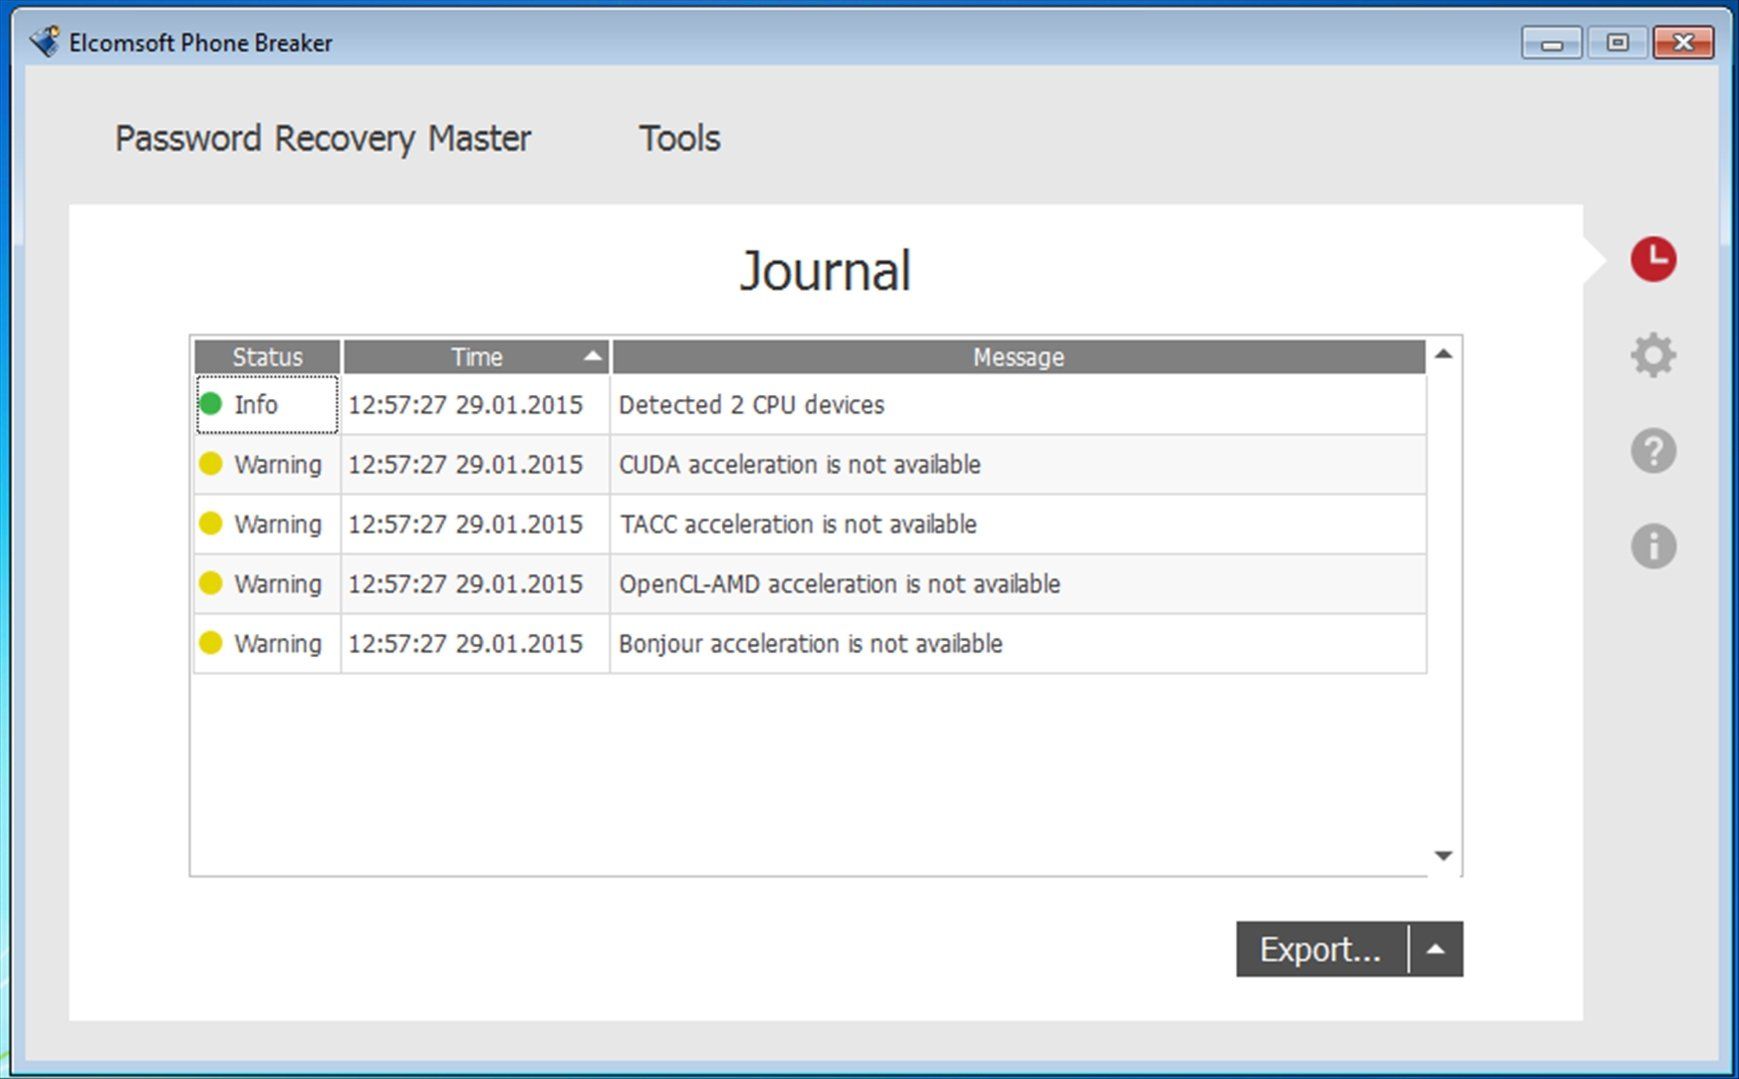The width and height of the screenshot is (1739, 1079).
Task: Toggle the Time column sort arrow
Action: click(593, 356)
